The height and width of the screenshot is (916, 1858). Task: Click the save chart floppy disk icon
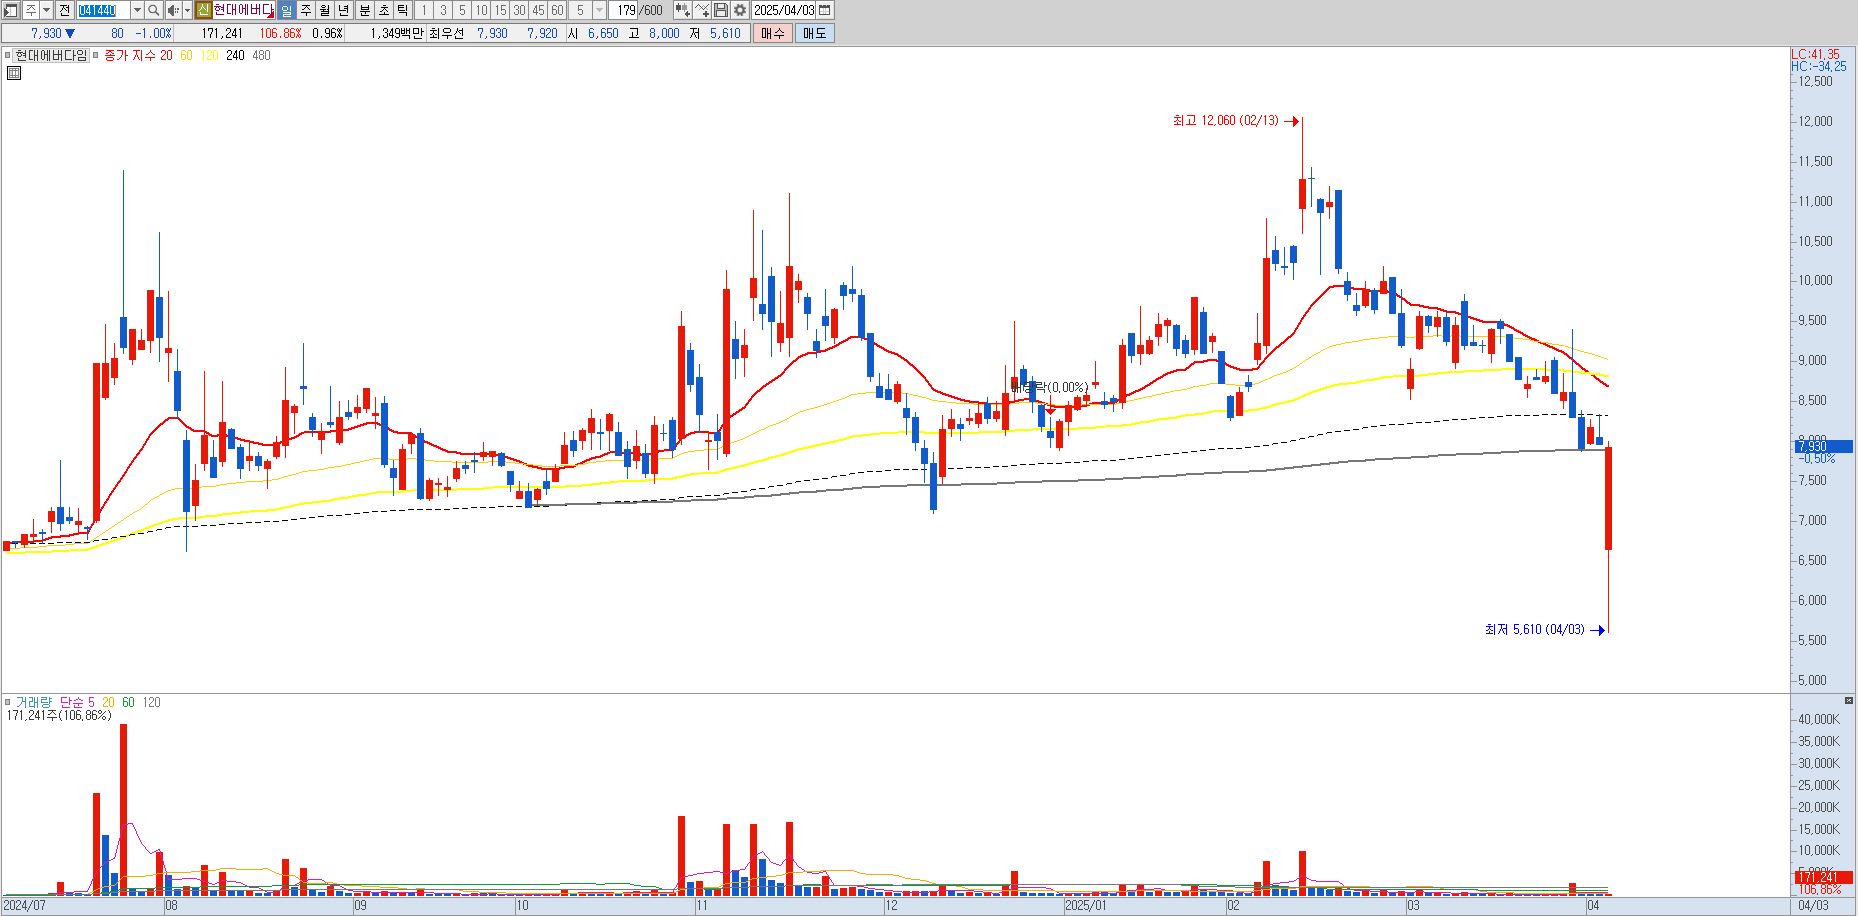click(720, 10)
